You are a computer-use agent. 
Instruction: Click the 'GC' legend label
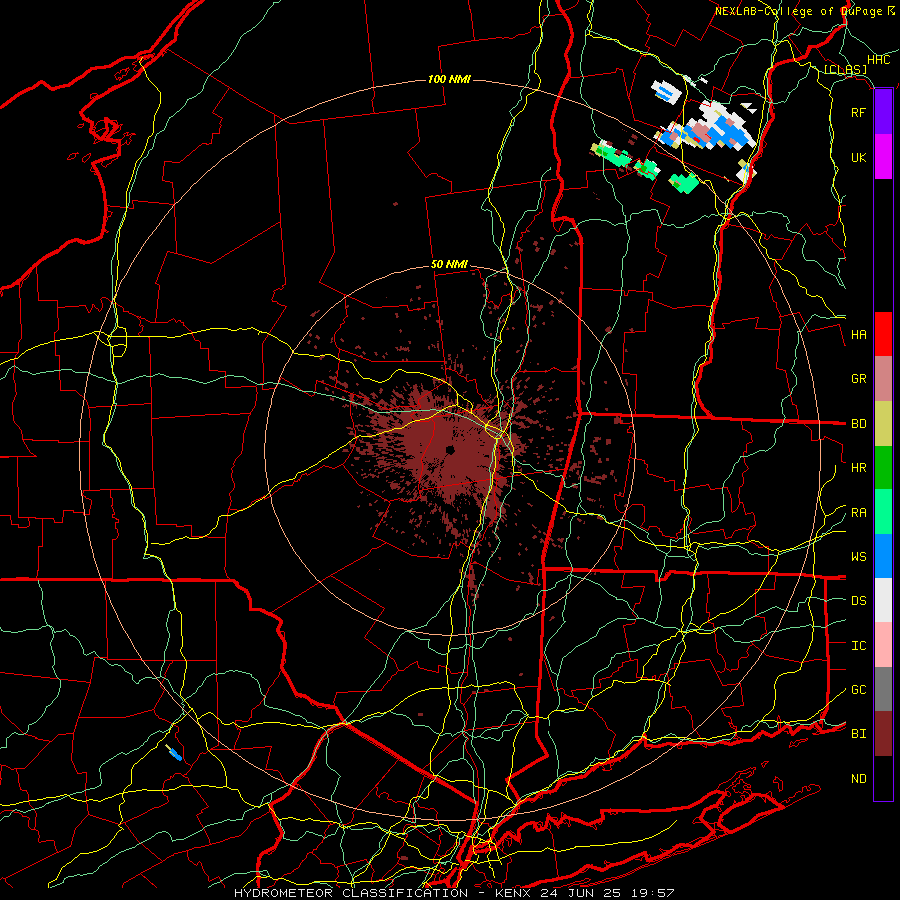[859, 690]
